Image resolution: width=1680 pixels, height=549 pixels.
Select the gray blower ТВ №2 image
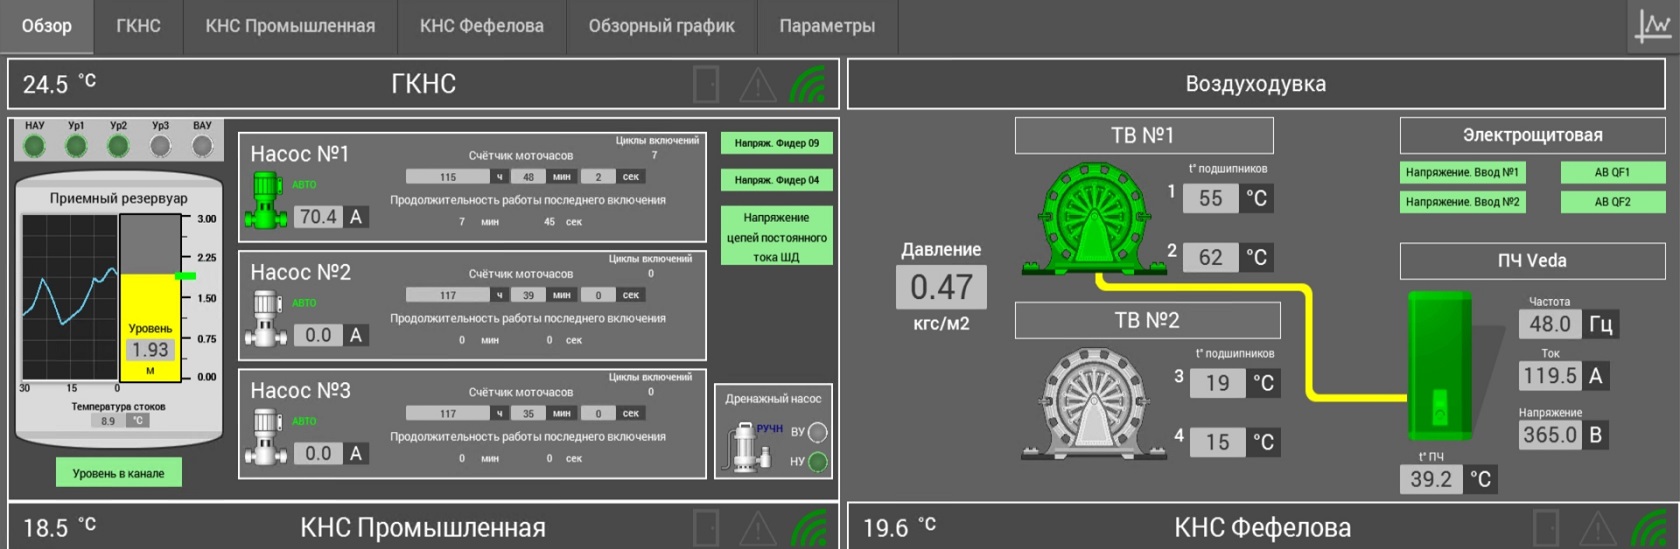click(x=1092, y=403)
